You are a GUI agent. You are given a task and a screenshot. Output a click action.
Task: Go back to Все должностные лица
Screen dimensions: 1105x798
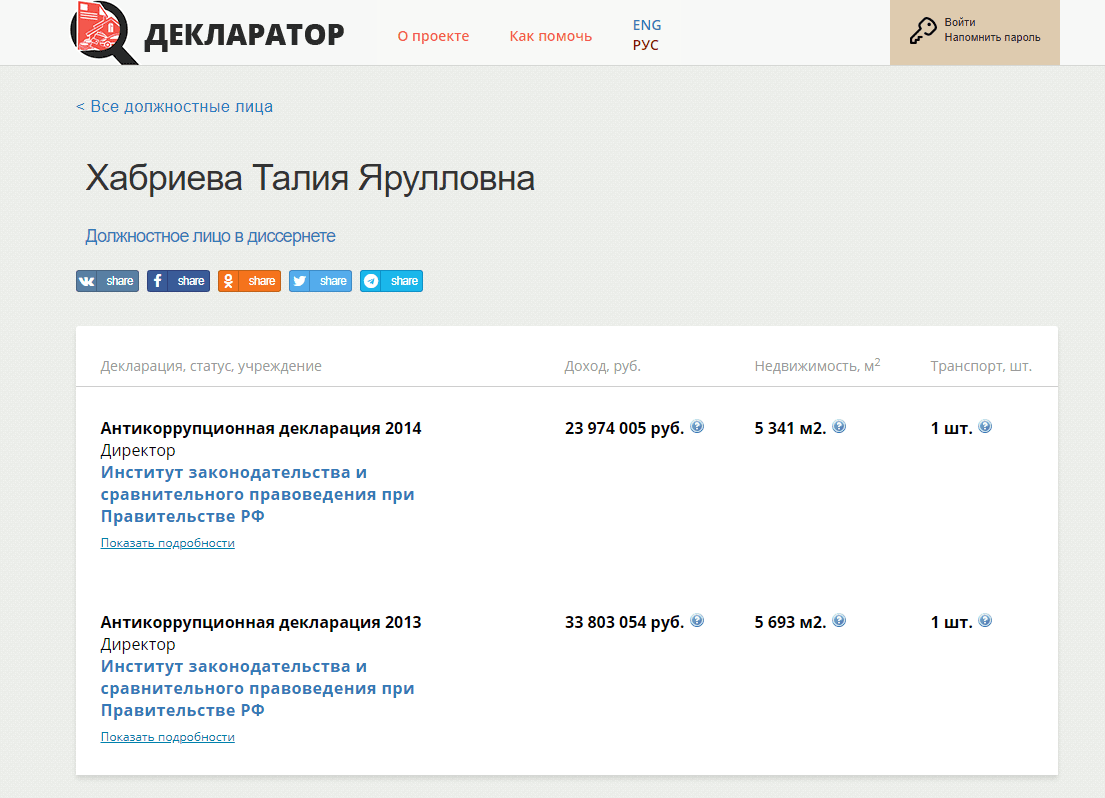(174, 106)
